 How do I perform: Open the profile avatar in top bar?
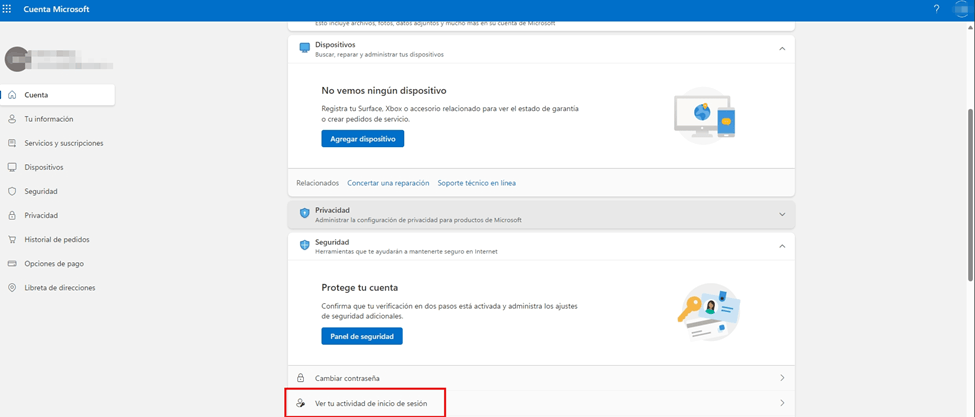coord(963,9)
